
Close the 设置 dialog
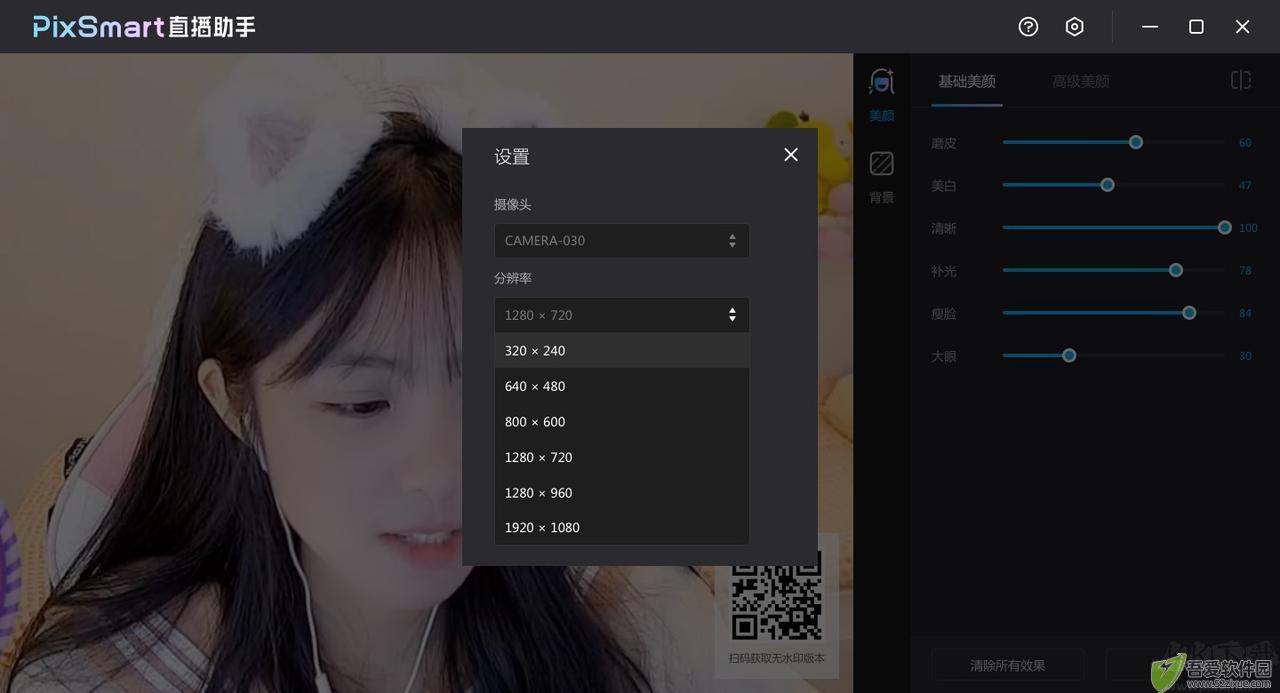pyautogui.click(x=791, y=155)
